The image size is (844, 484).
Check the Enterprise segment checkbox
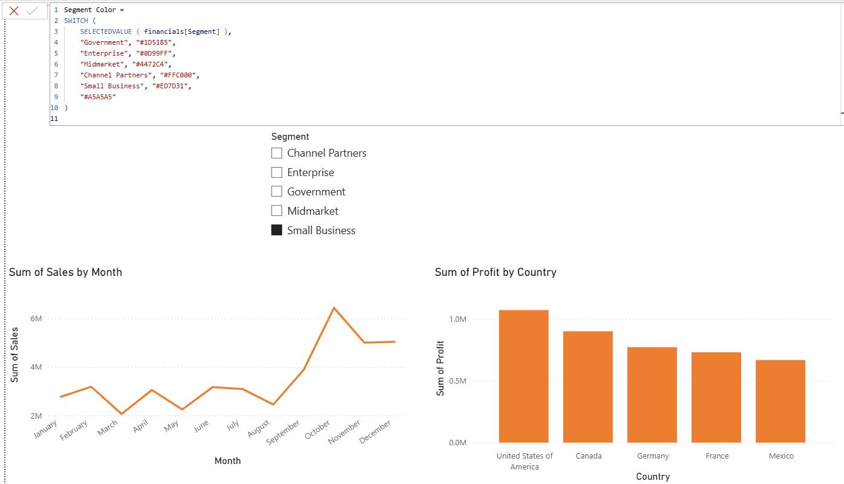[277, 173]
